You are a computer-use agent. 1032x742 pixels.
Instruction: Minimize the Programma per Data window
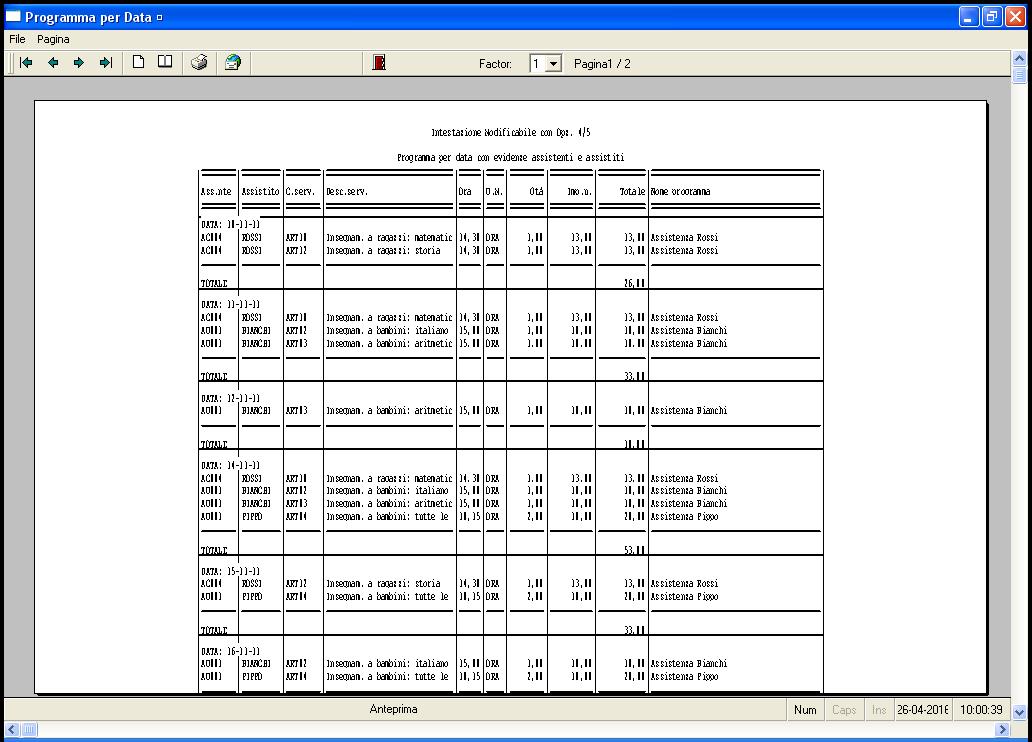969,16
